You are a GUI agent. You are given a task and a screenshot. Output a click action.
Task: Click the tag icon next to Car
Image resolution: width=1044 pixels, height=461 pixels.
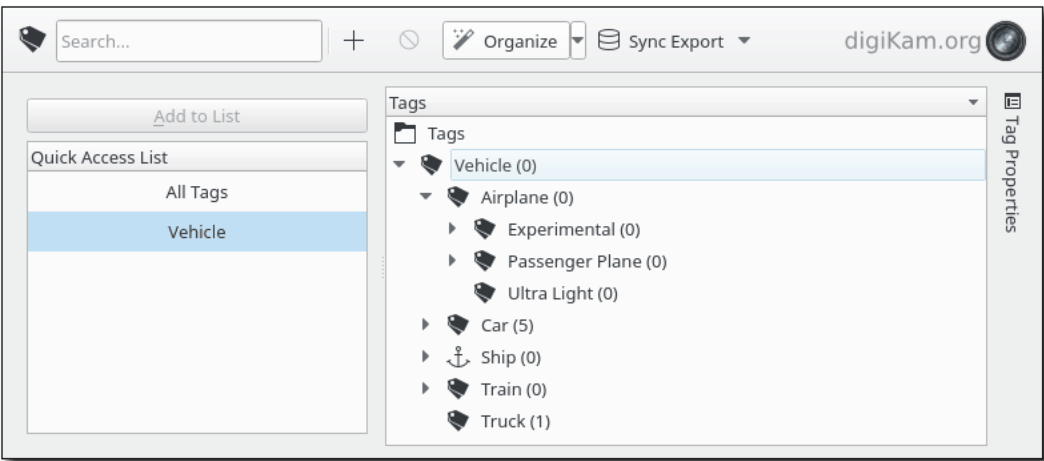click(458, 324)
